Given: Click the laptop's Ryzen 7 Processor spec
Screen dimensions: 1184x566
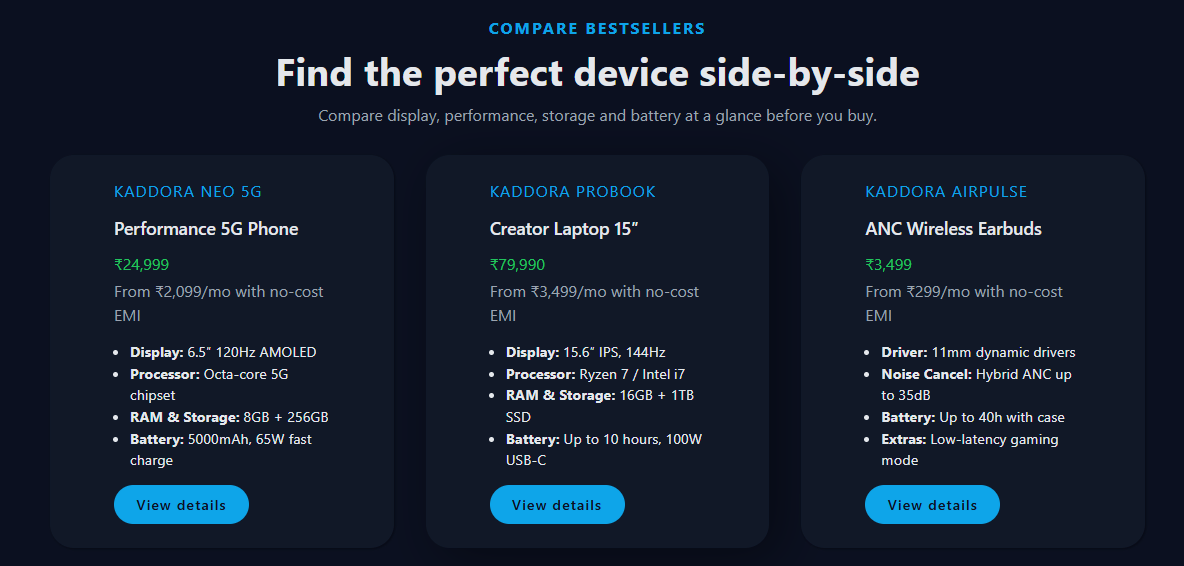Looking at the screenshot, I should coord(595,374).
